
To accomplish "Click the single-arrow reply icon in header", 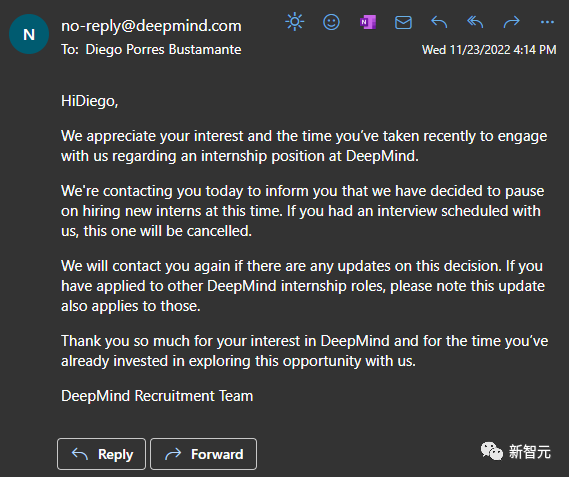I will (439, 22).
